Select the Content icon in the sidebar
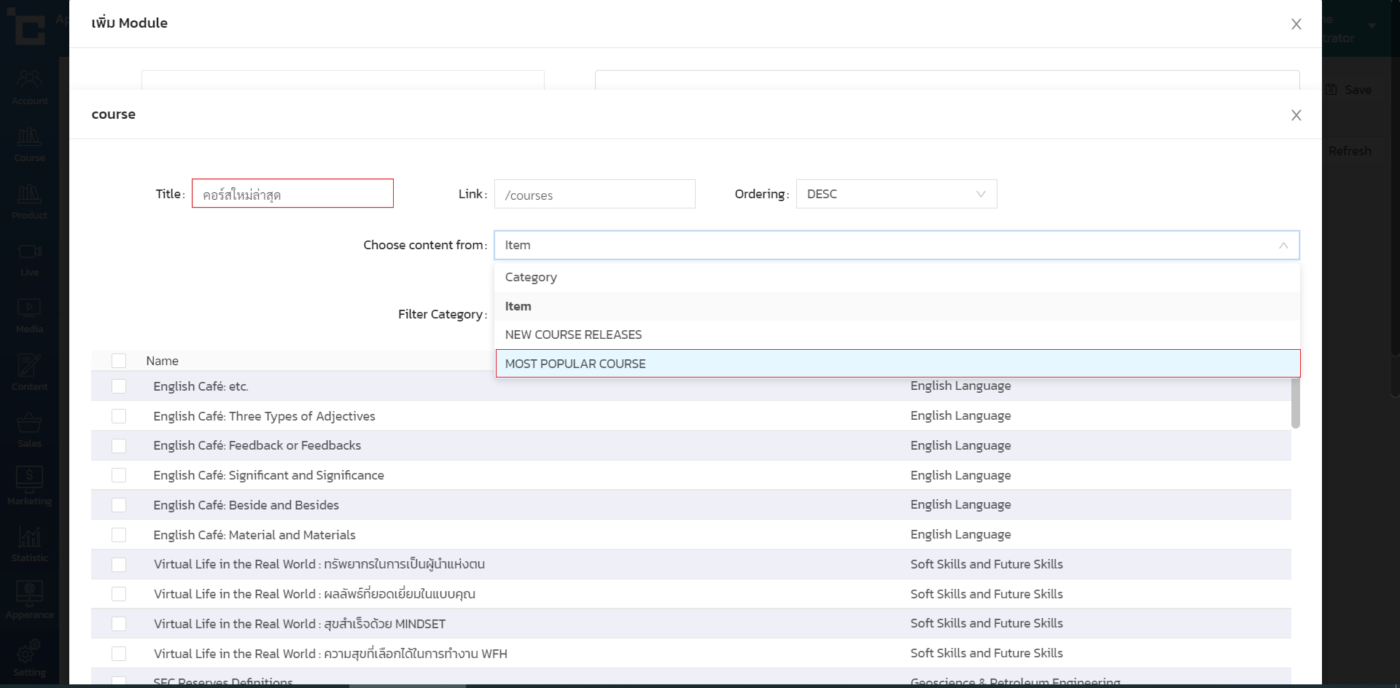Screen dimensions: 1400x688 click(x=29, y=370)
